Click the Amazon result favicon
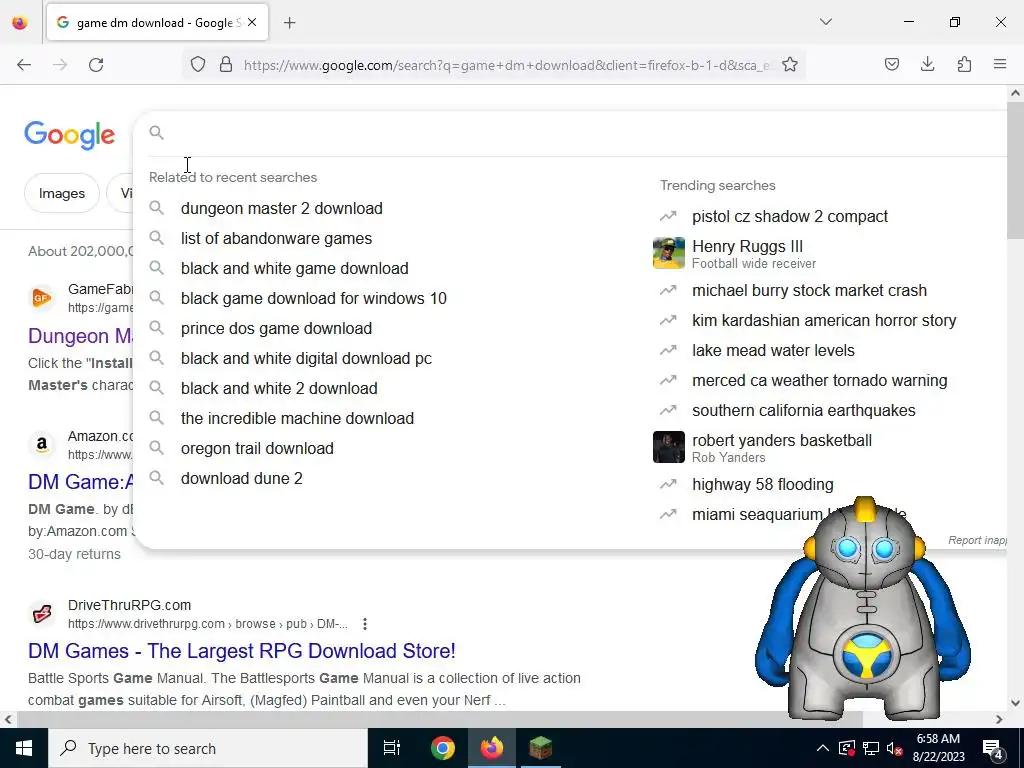Screen dimensions: 1024x768 [x=42, y=445]
